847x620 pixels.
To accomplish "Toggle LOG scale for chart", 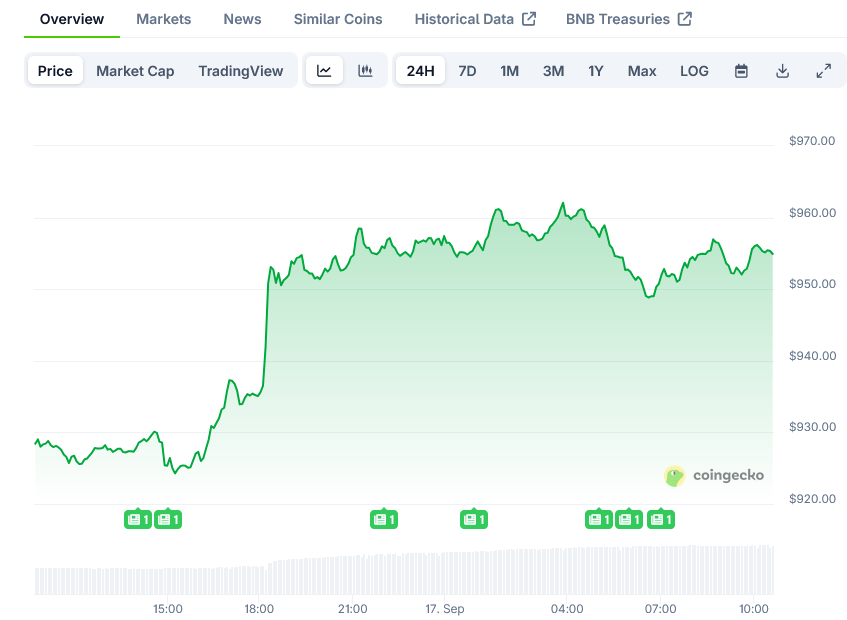I will click(x=694, y=71).
